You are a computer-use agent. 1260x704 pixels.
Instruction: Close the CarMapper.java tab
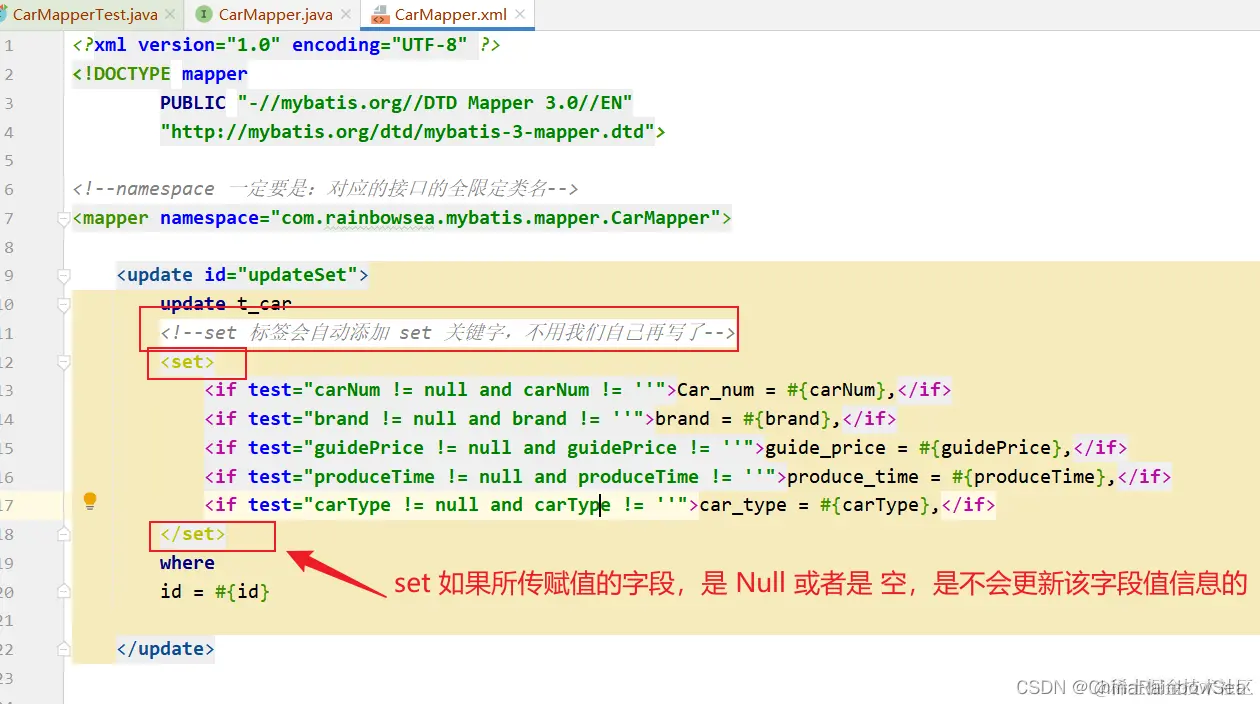point(345,15)
